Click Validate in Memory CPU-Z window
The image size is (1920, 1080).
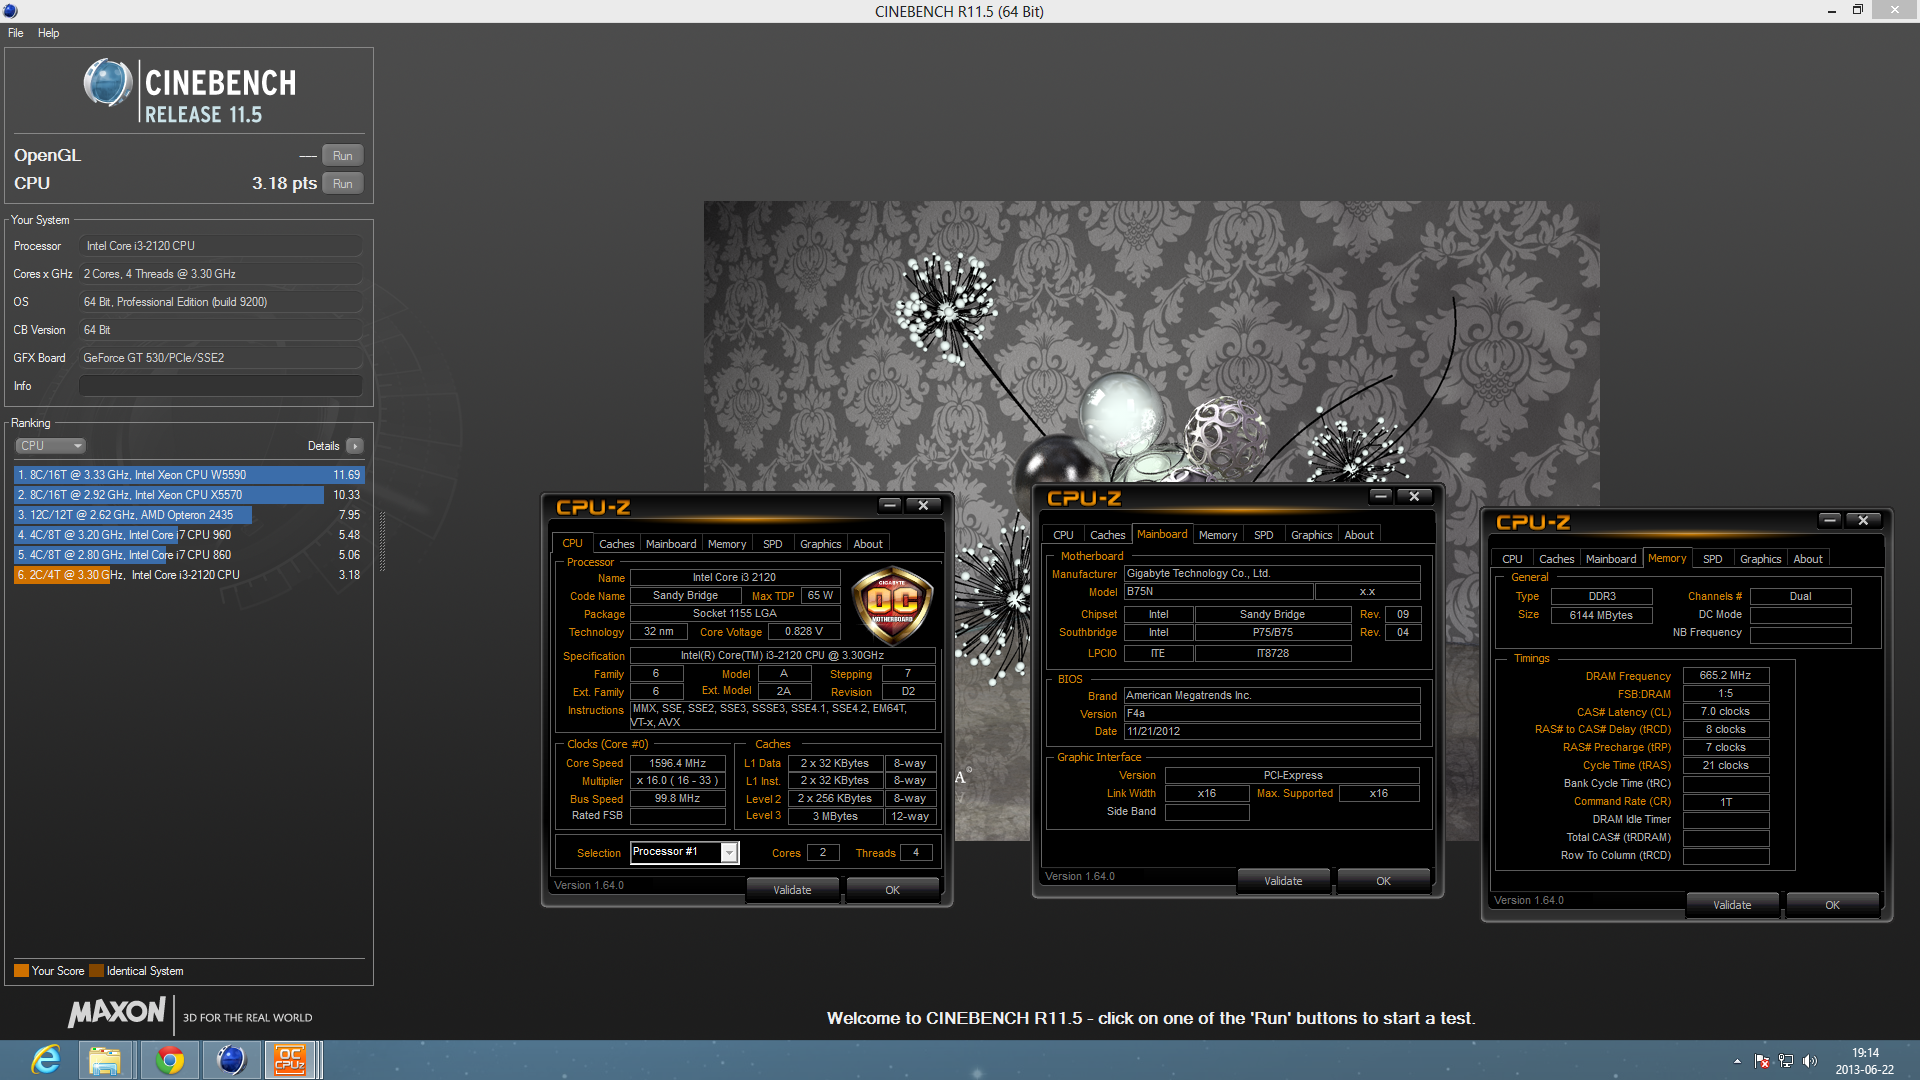[x=1732, y=905]
